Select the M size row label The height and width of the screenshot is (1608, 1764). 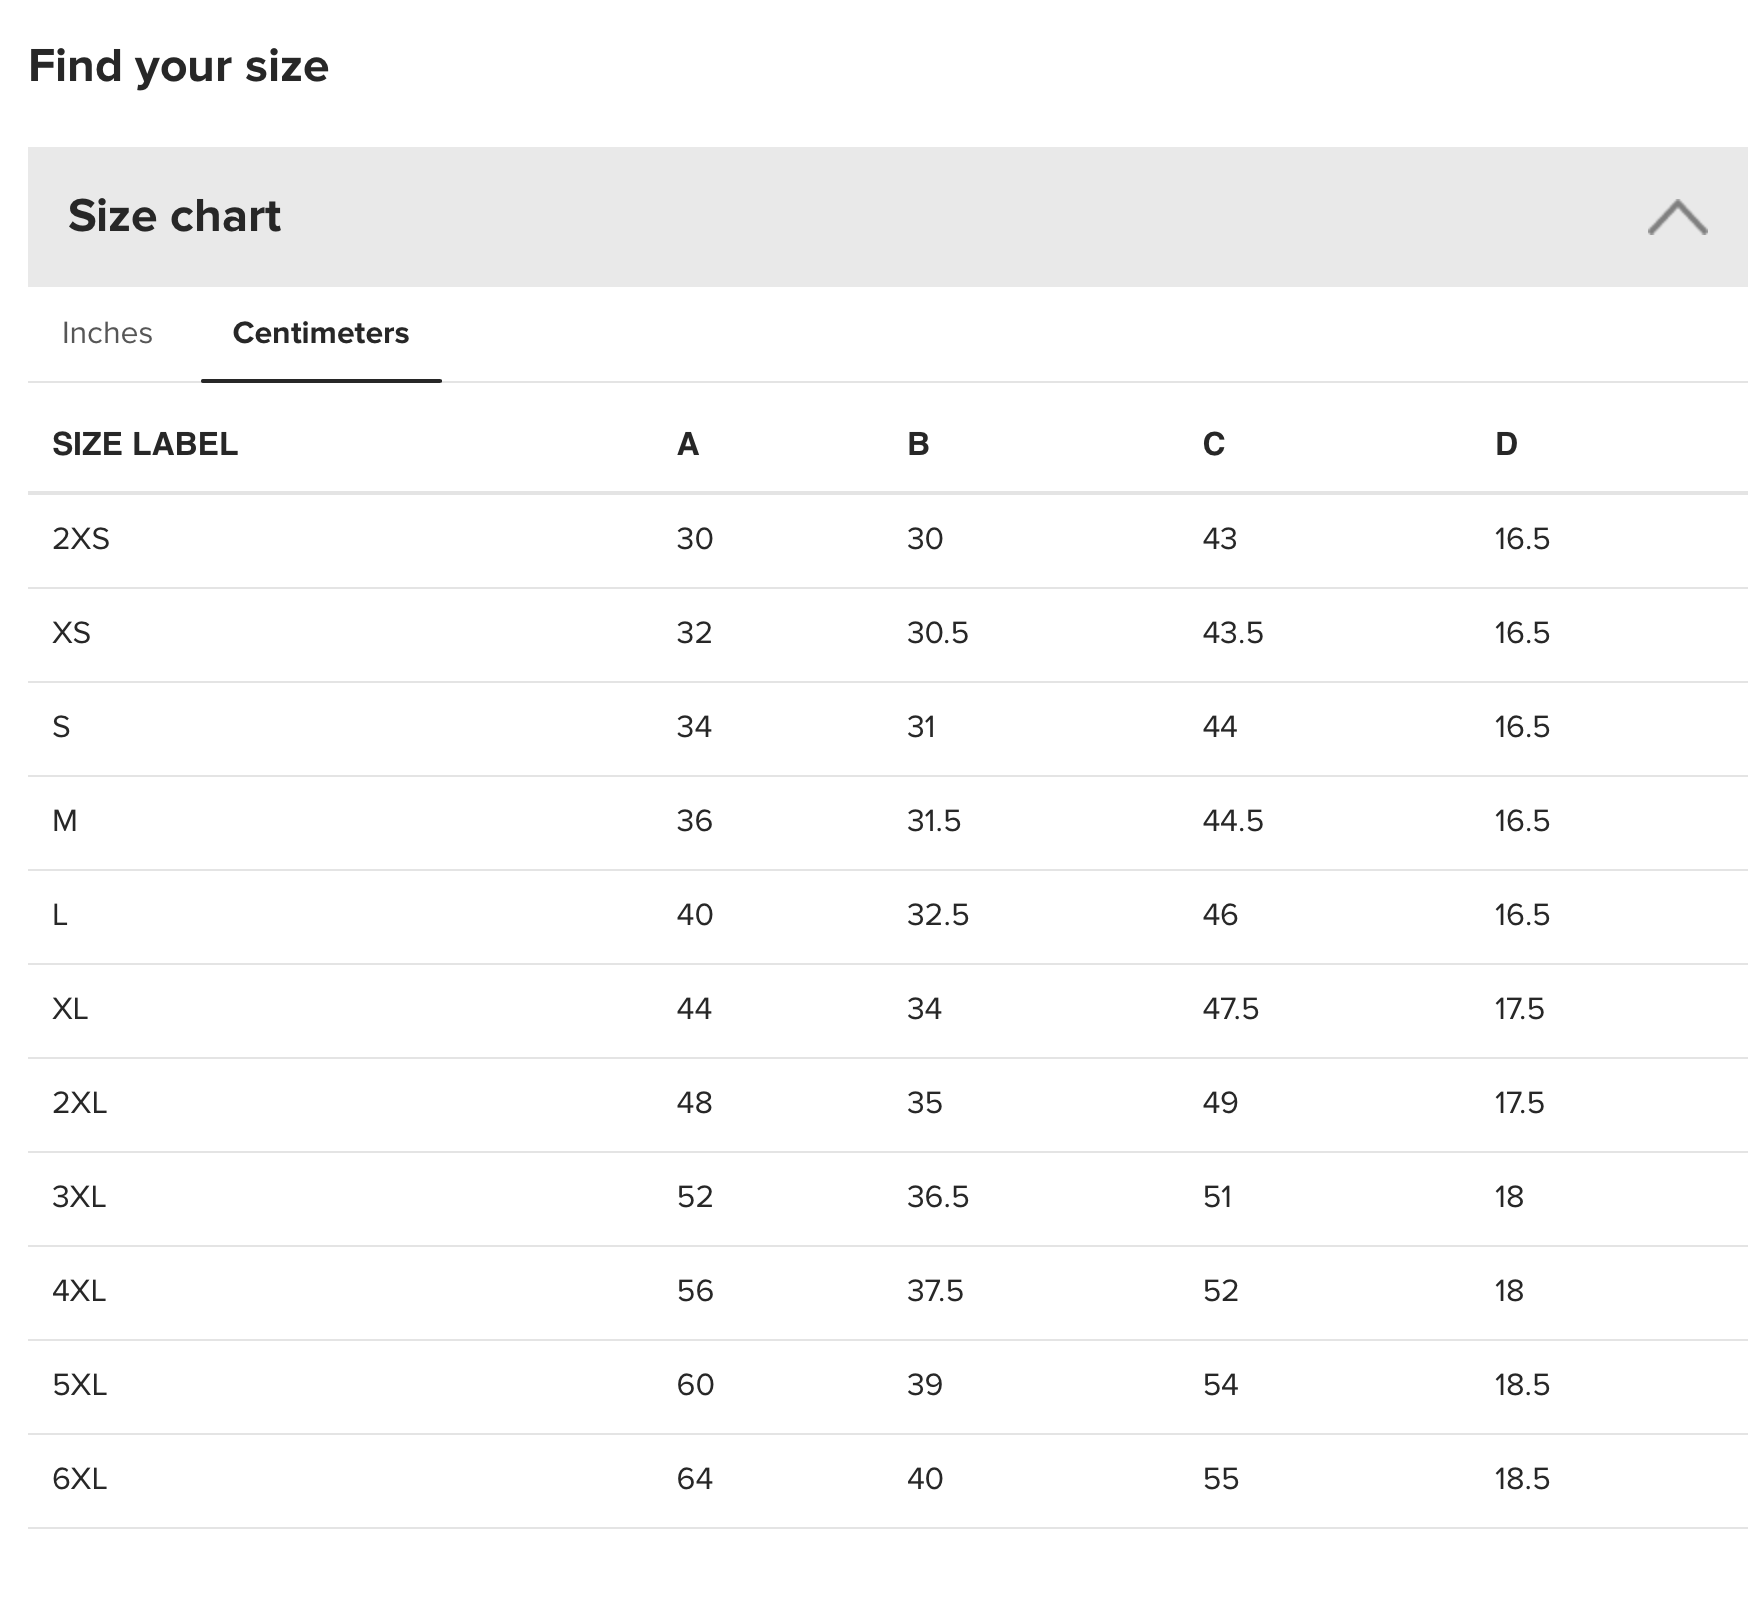tap(64, 821)
